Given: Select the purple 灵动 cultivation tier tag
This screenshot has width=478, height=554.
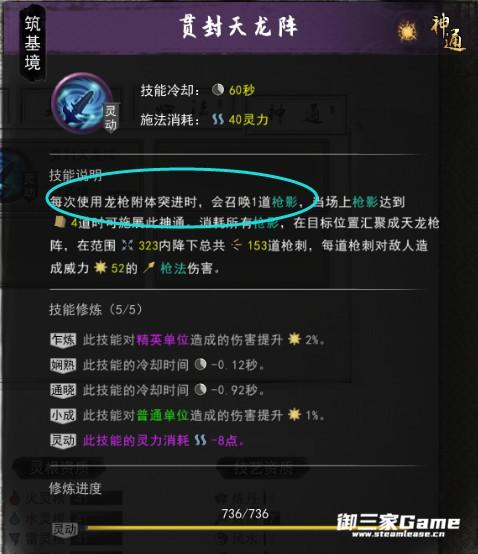Looking at the screenshot, I should click(x=63, y=441).
